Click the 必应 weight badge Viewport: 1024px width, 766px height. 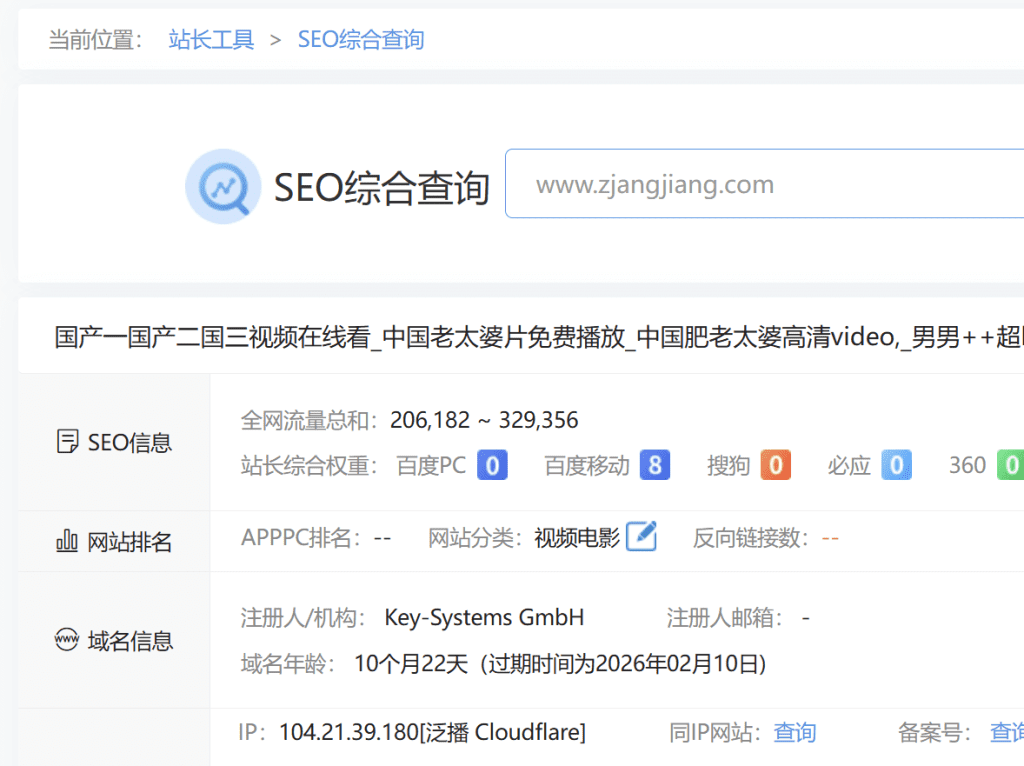pyautogui.click(x=896, y=465)
